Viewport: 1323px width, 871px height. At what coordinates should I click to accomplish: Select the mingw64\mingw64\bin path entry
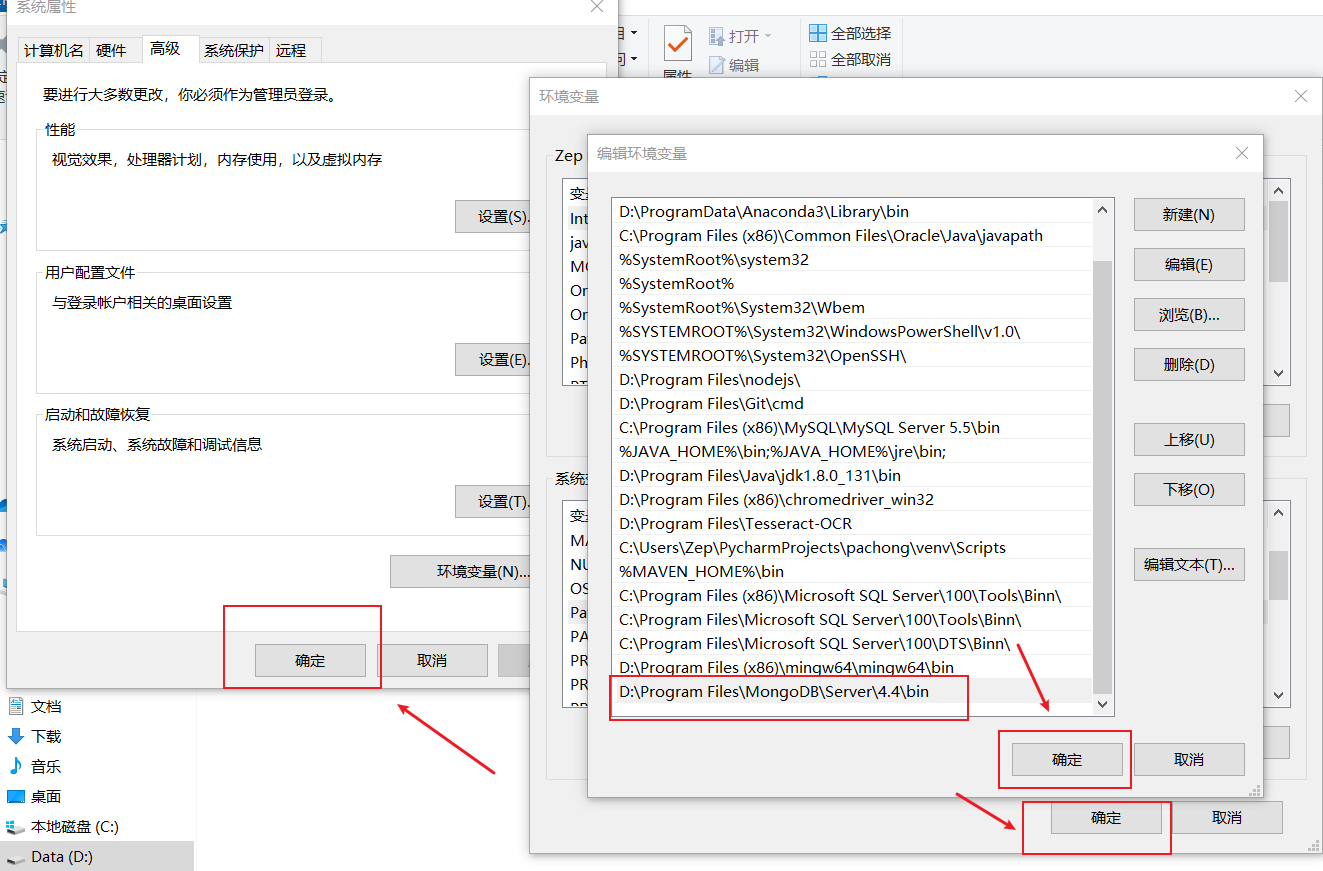click(852, 667)
